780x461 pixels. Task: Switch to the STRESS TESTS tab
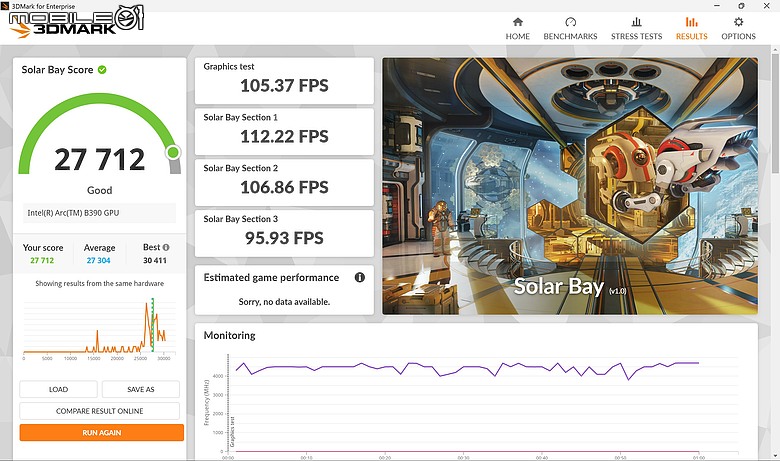coord(636,29)
